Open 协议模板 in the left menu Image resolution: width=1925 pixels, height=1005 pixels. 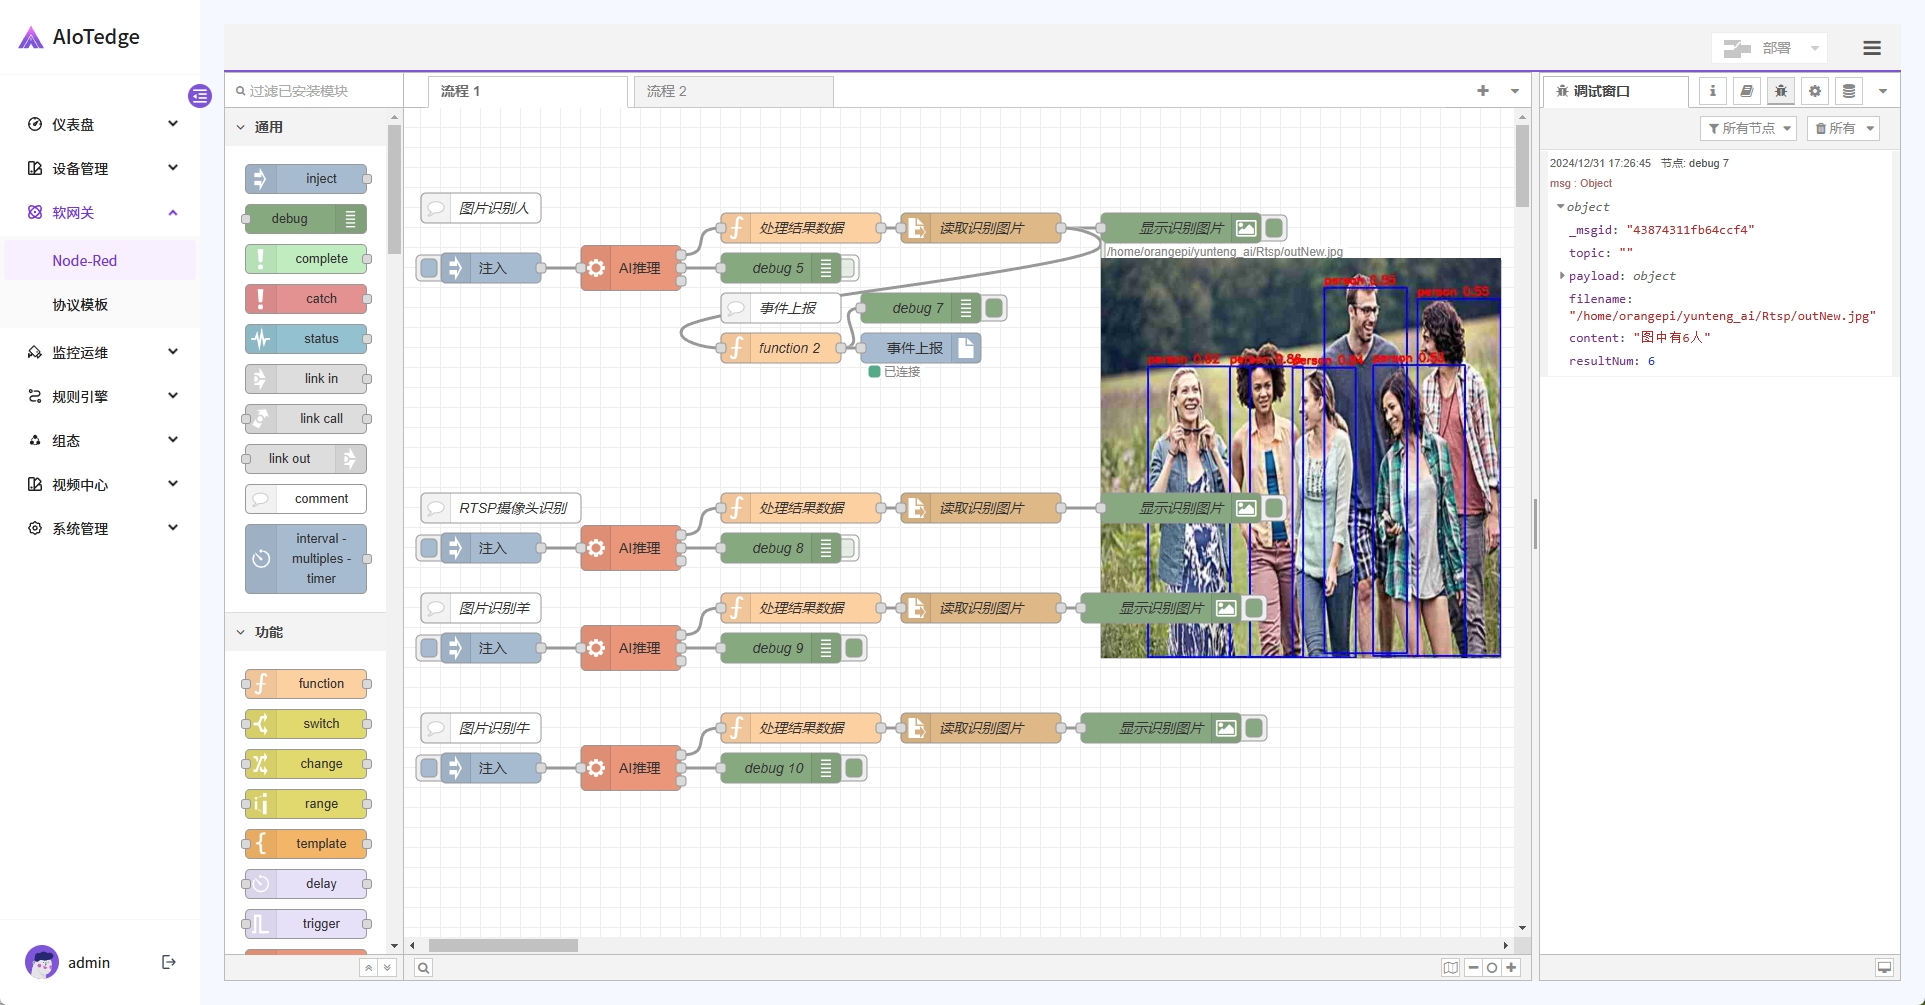coord(80,305)
